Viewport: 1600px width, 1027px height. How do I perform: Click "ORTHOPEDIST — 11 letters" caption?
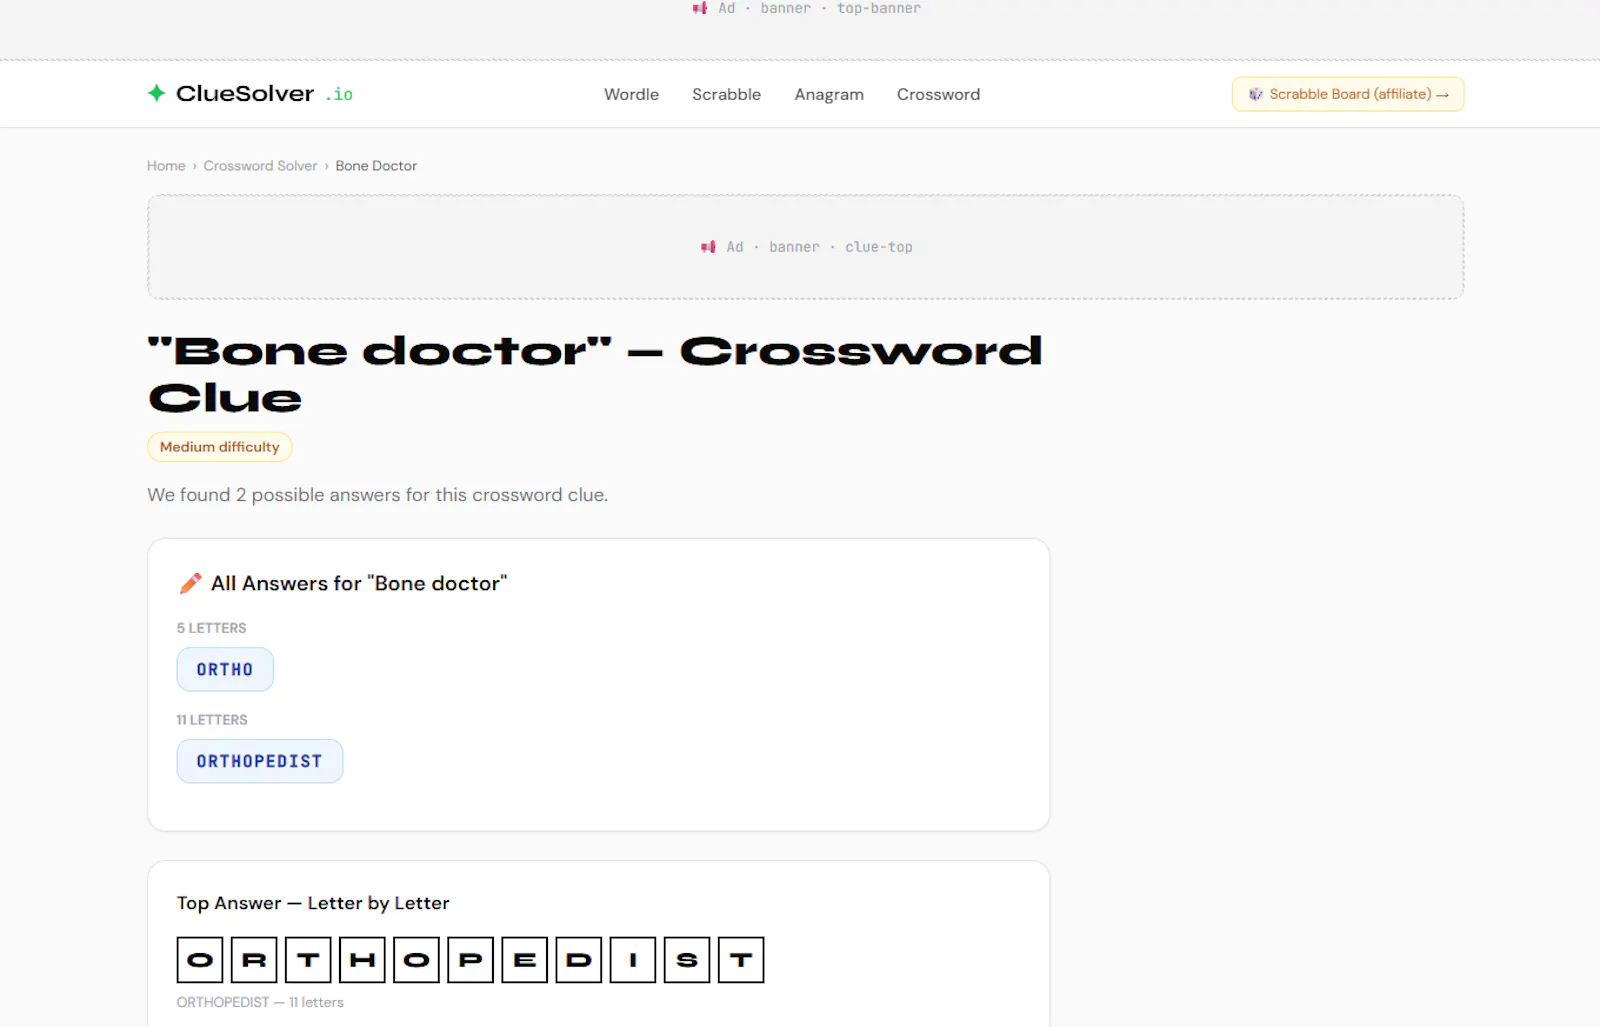[x=260, y=1002]
